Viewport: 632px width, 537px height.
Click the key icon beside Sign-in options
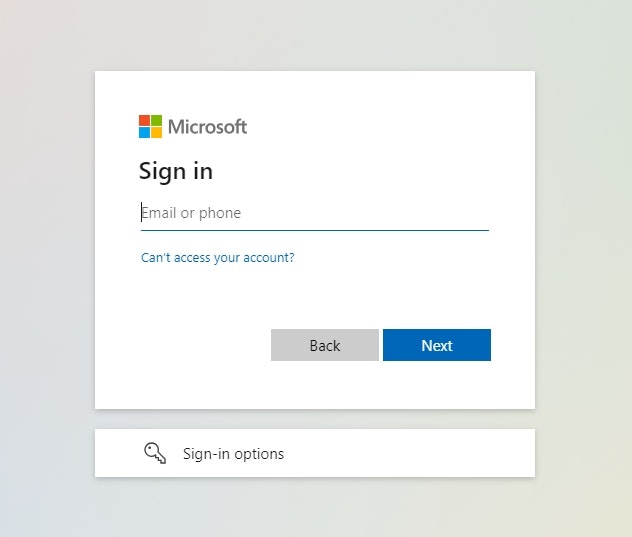(x=155, y=453)
